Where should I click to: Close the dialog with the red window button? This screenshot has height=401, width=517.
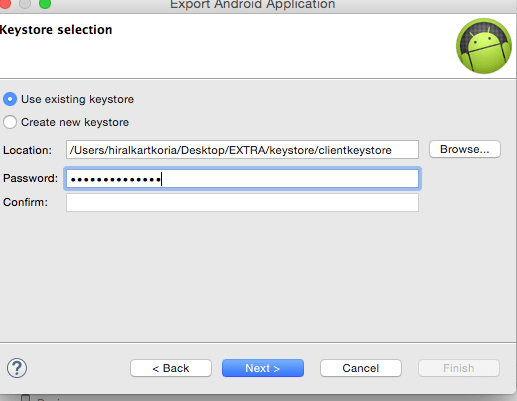pos(5,3)
